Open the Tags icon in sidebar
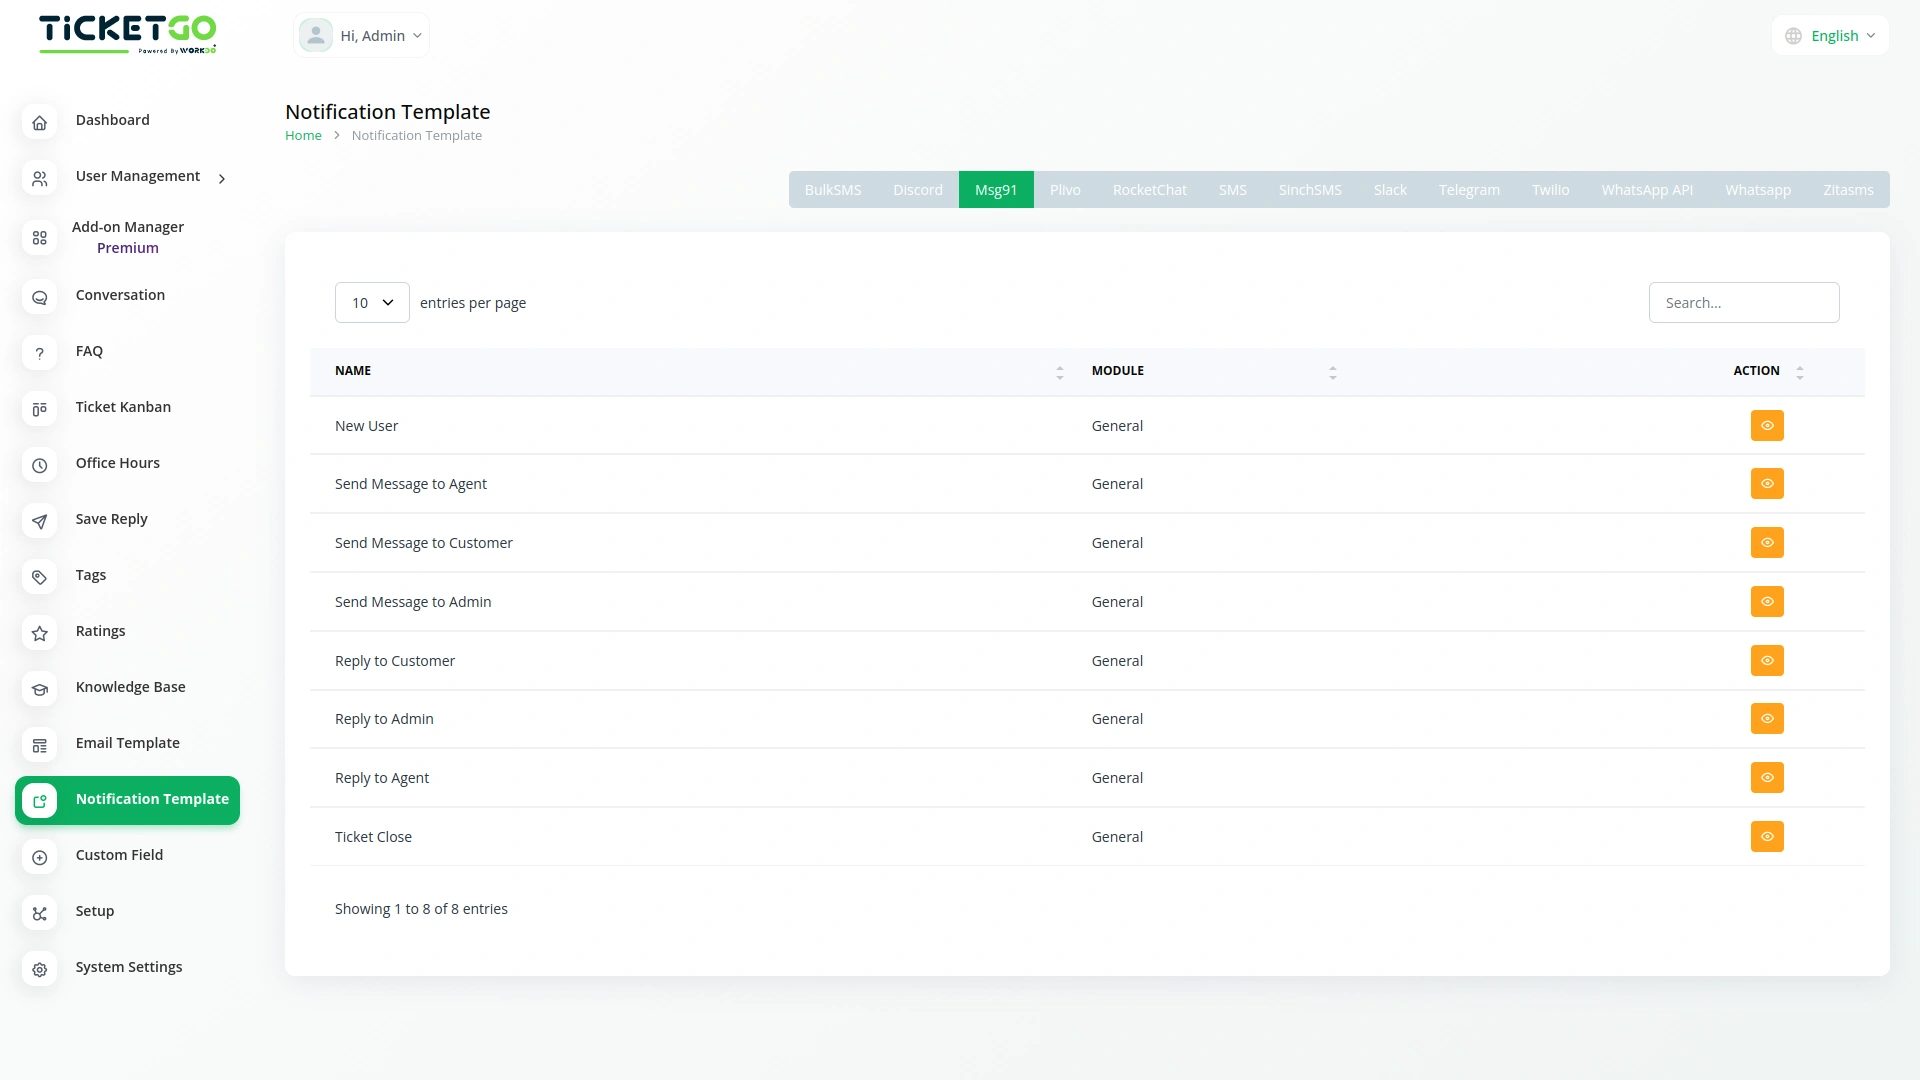The height and width of the screenshot is (1080, 1920). pyautogui.click(x=39, y=577)
